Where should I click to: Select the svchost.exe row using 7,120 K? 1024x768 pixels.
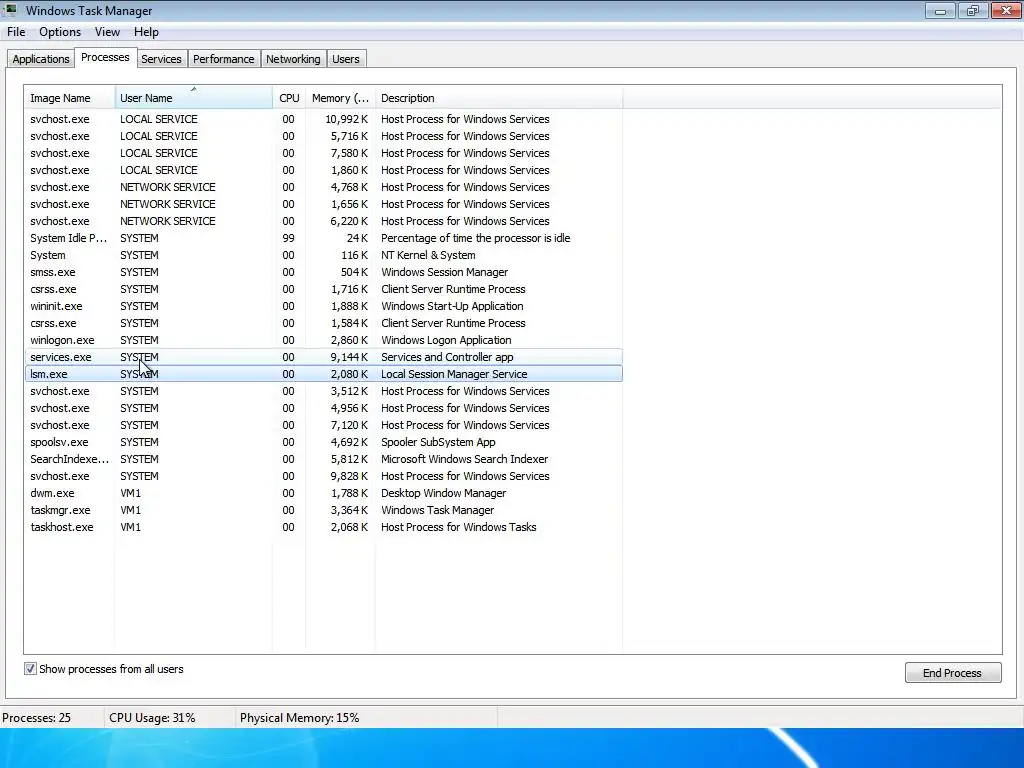(323, 424)
